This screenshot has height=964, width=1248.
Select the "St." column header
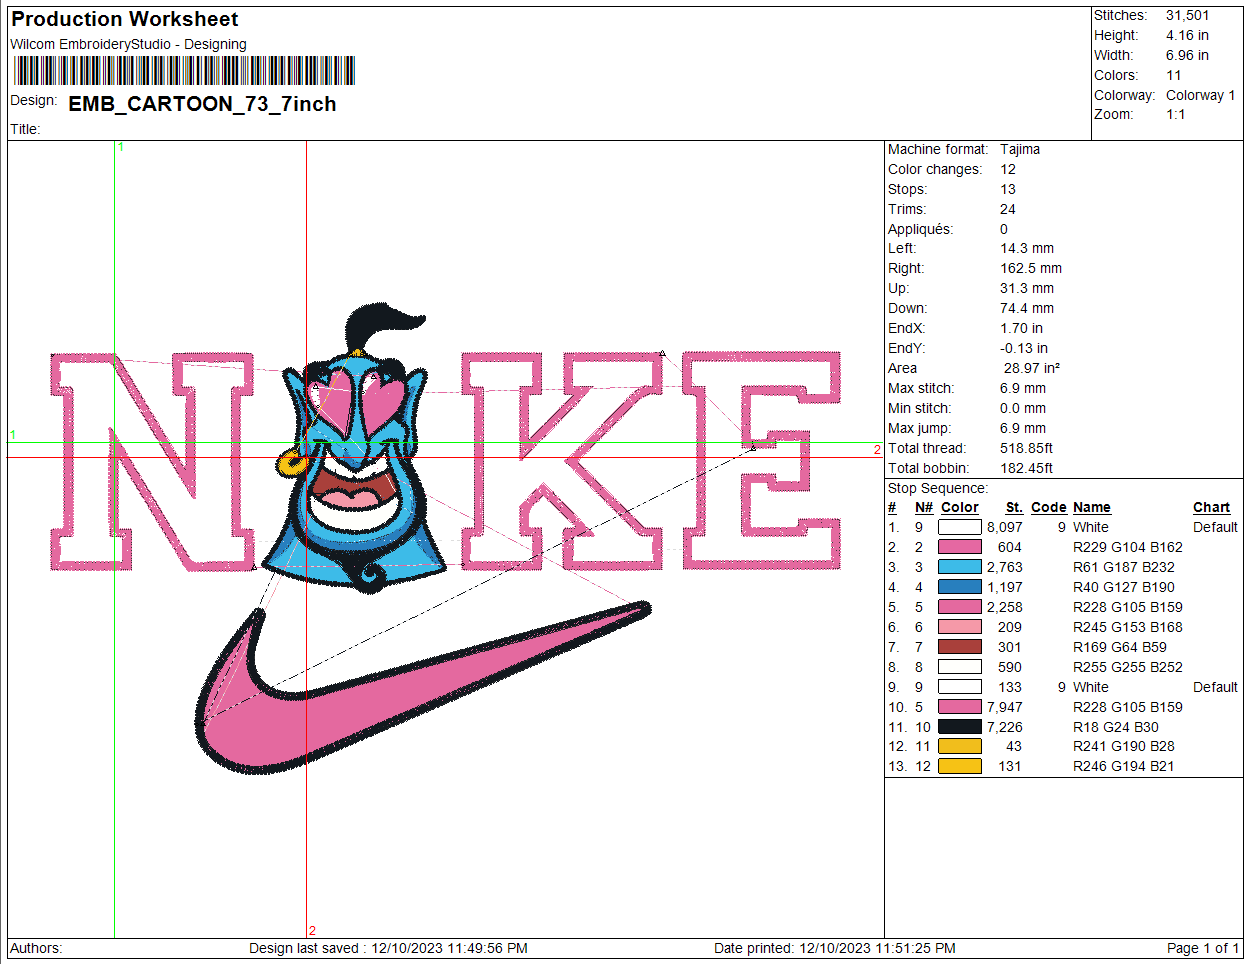[1014, 507]
